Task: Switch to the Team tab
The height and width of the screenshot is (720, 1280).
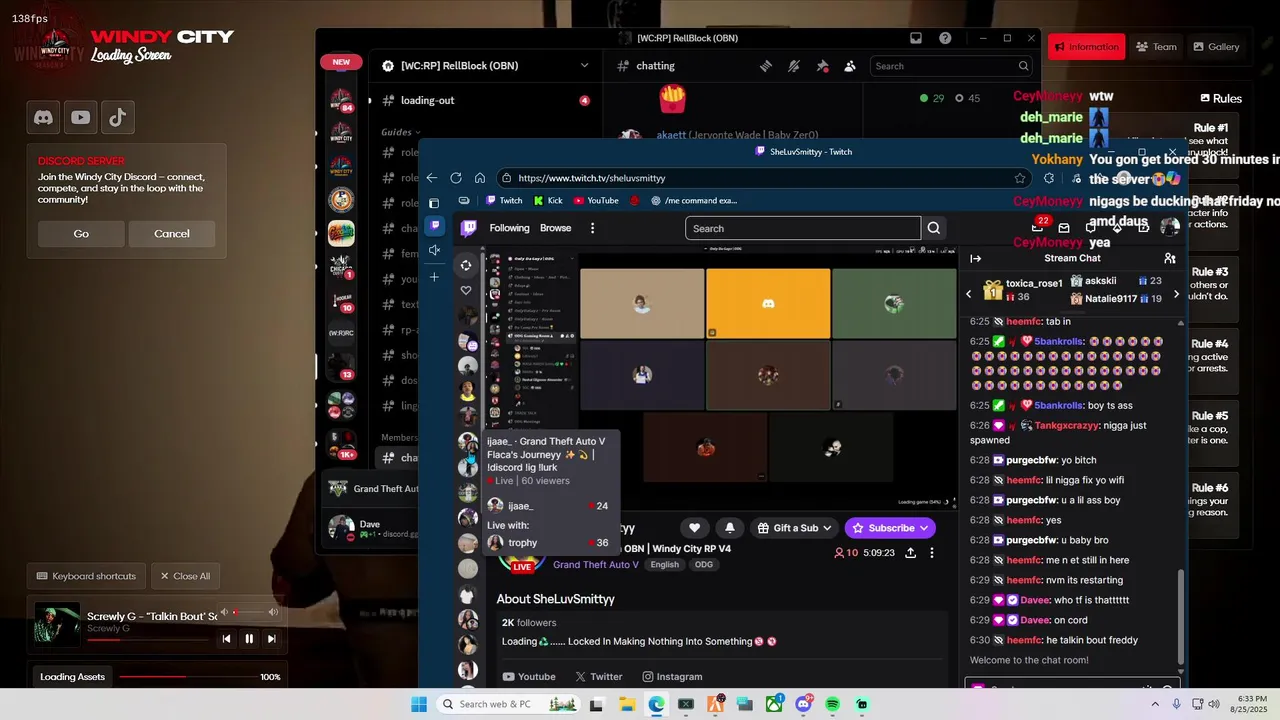Action: 1155,47
